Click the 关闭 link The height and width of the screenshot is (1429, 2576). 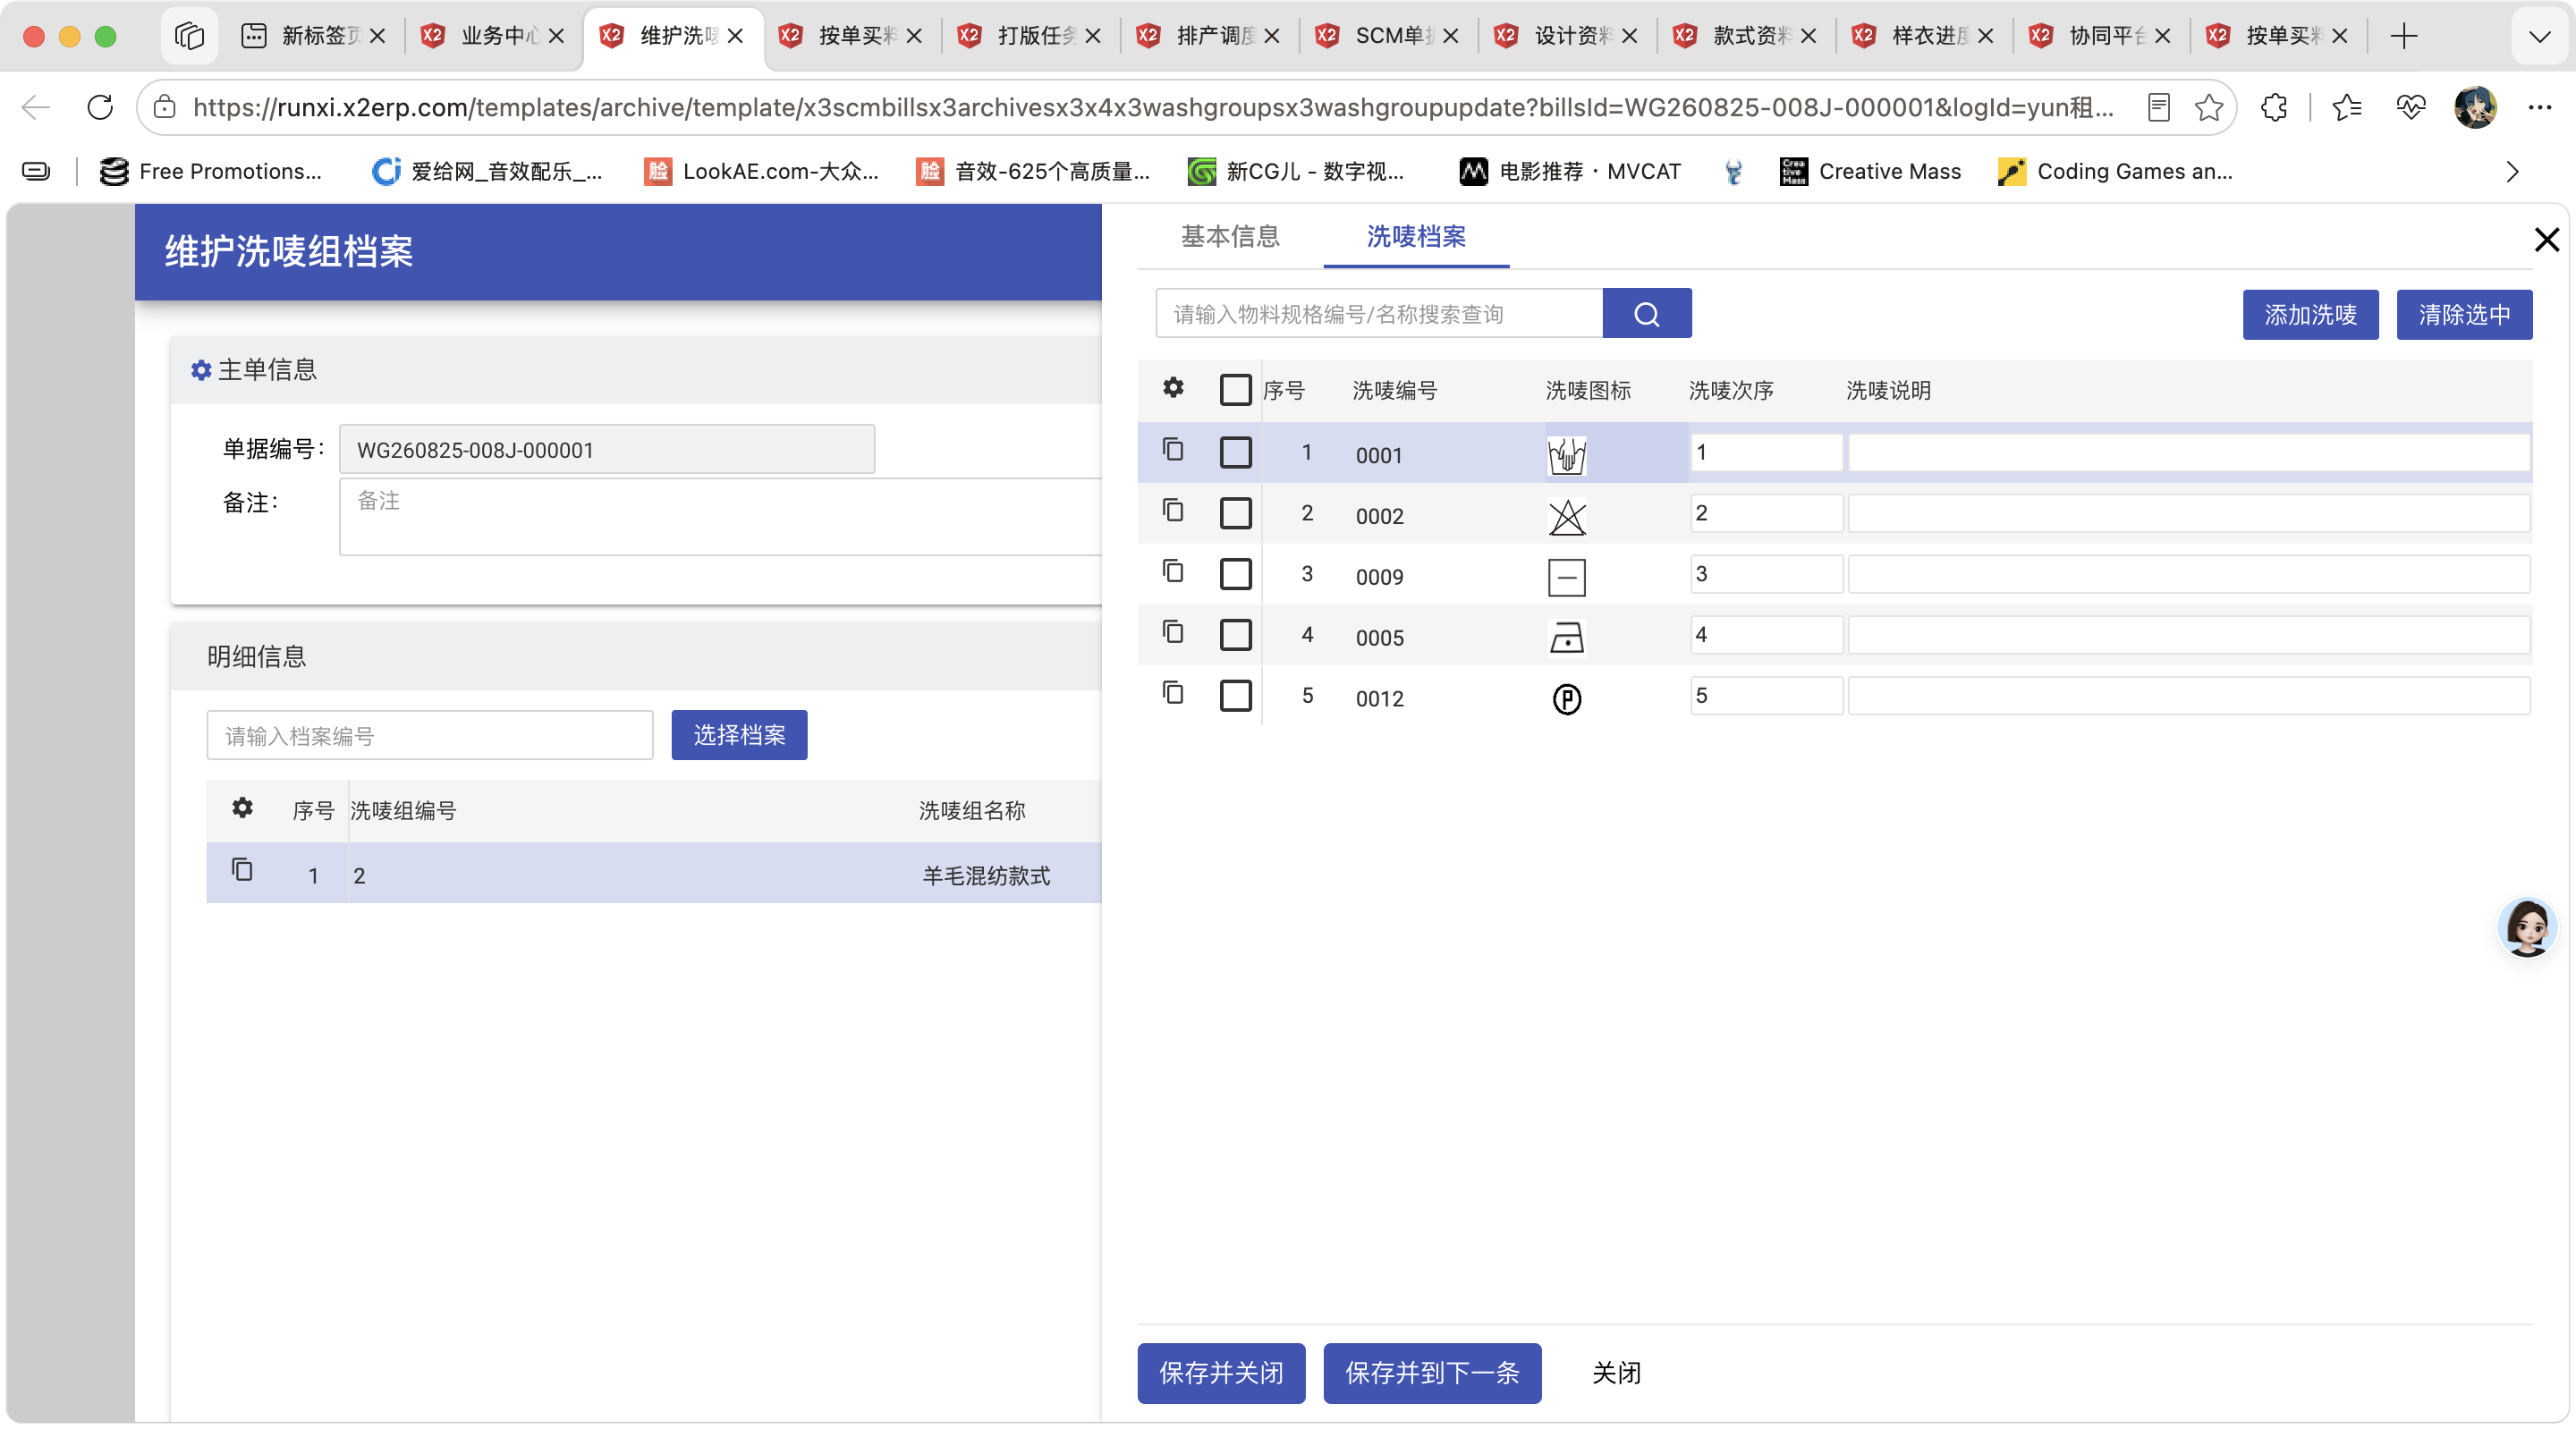(1616, 1373)
